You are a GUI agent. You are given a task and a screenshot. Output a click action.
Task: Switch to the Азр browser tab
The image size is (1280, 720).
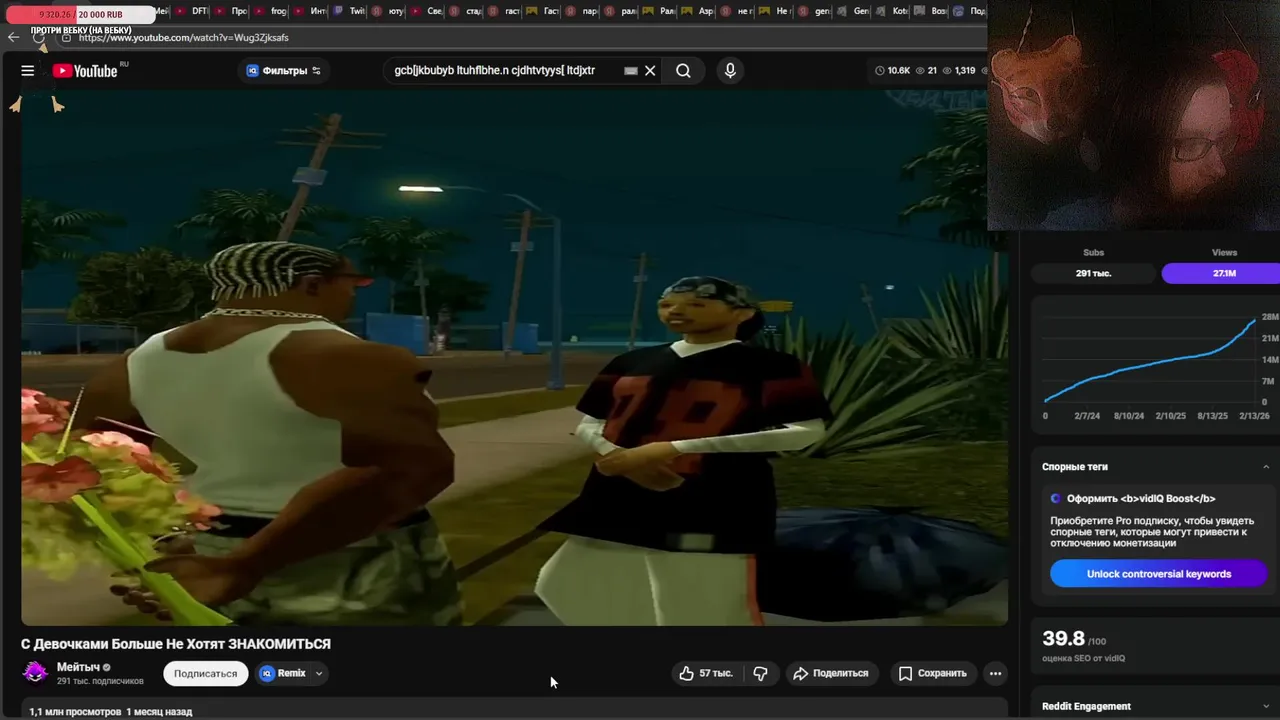pyautogui.click(x=697, y=11)
